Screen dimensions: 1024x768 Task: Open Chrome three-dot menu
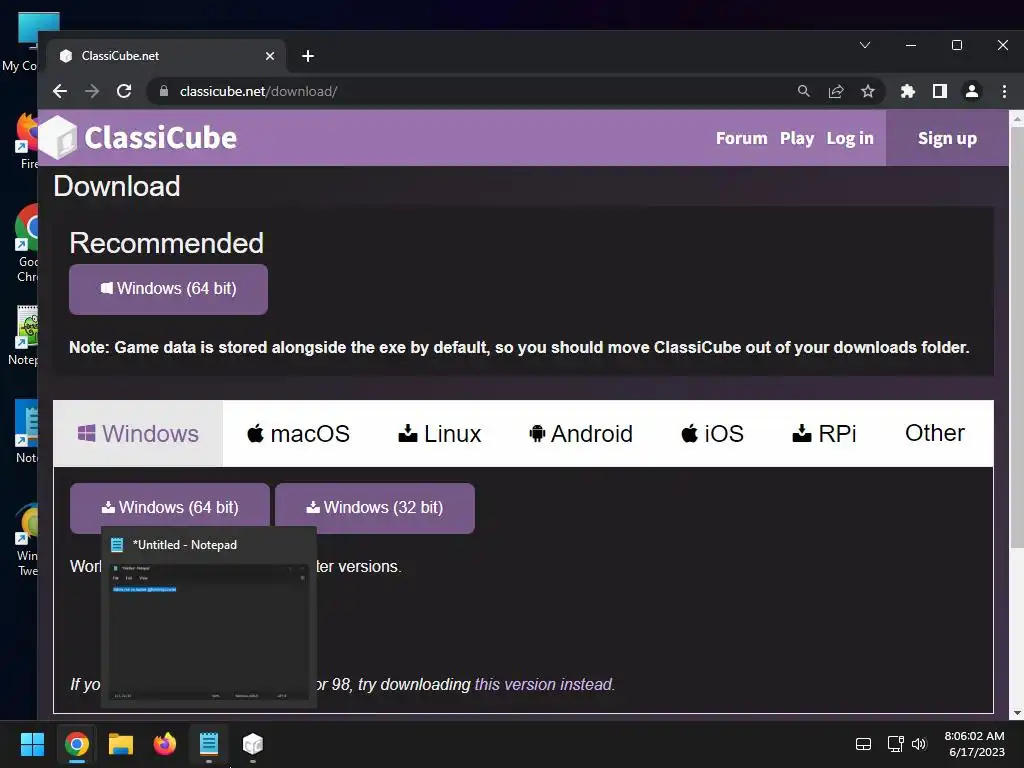pos(1004,91)
